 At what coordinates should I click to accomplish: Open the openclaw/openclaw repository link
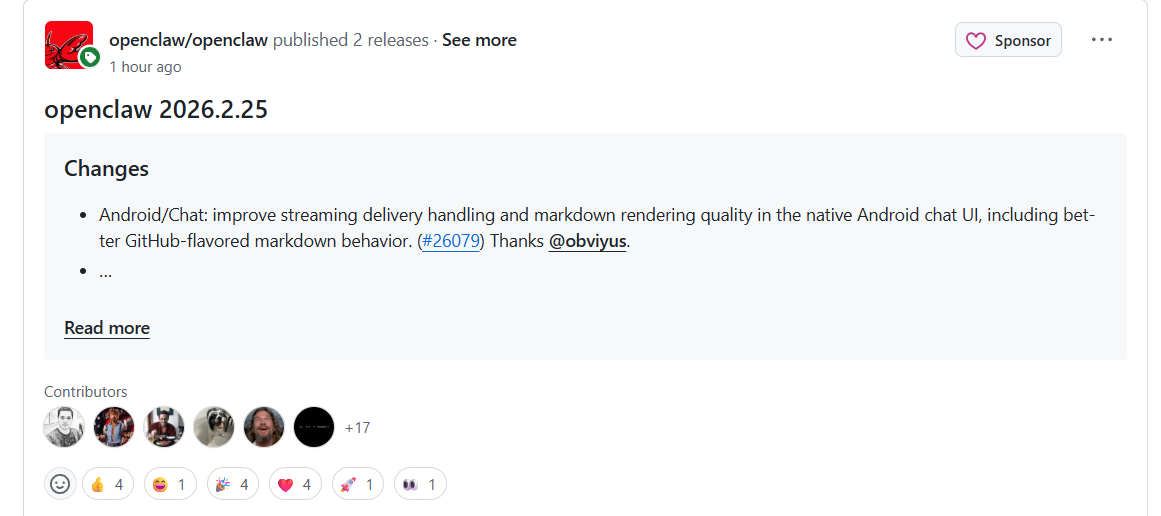pos(188,40)
